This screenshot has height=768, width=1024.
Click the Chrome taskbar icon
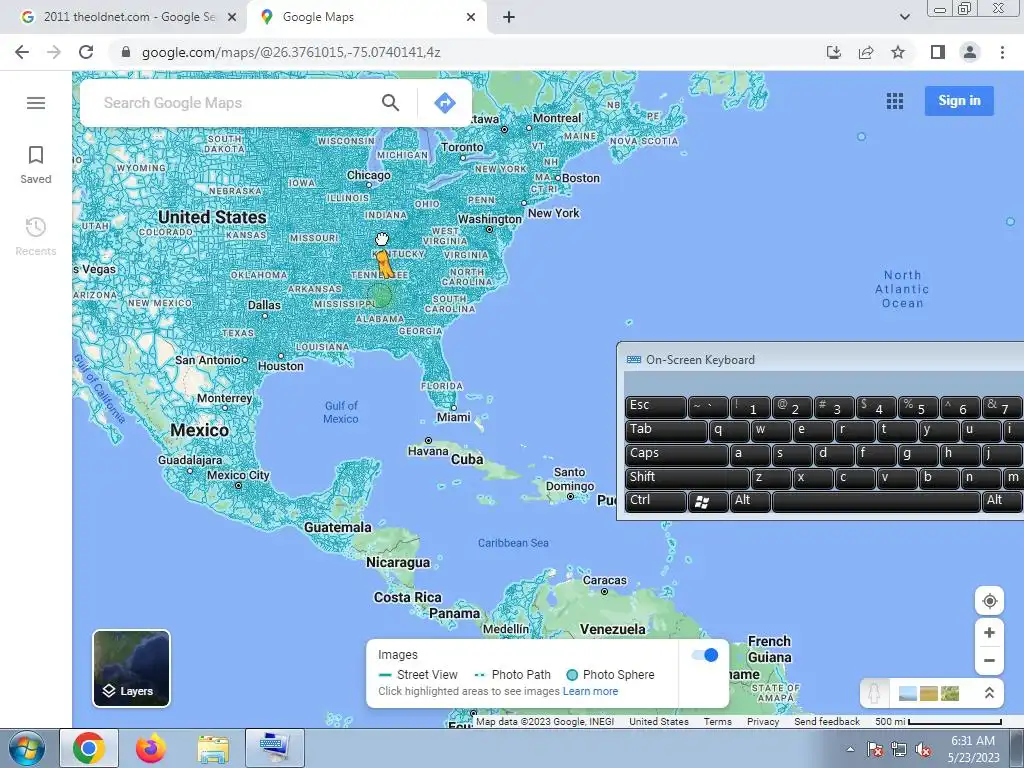tap(89, 748)
